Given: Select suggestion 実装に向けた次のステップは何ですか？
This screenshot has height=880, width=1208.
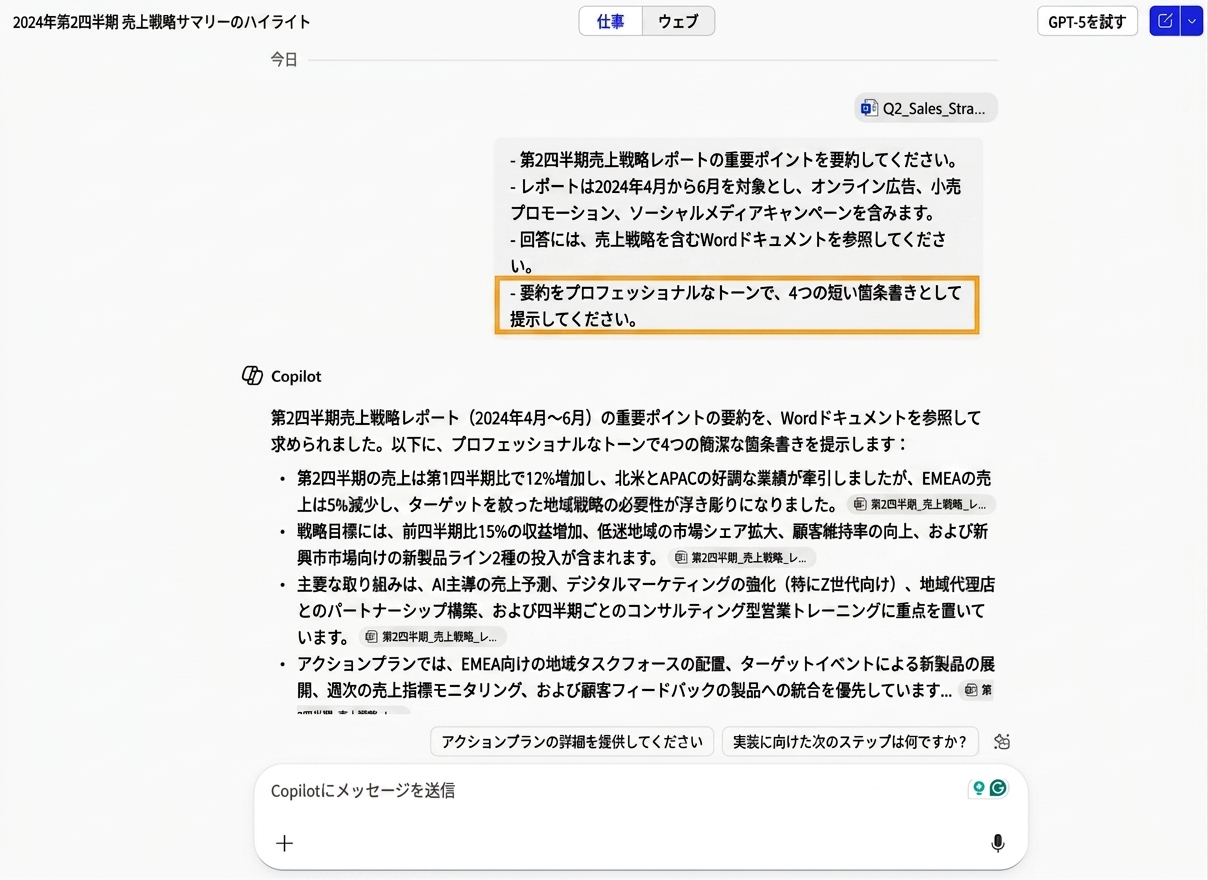Looking at the screenshot, I should click(x=850, y=742).
